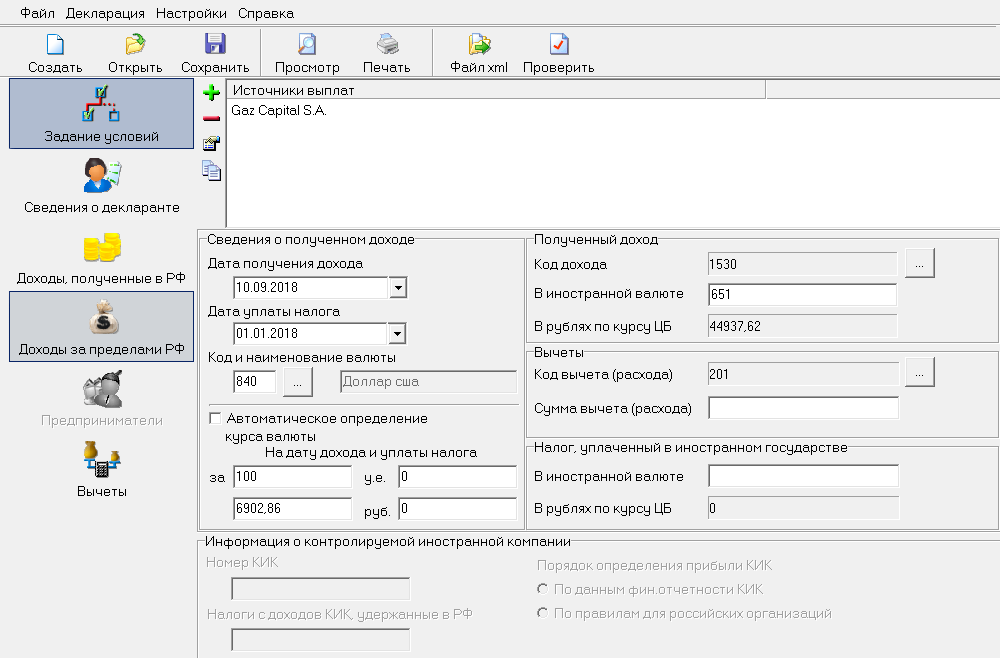1000x658 pixels.
Task: Open Доходы, полученные в РФ section
Action: click(101, 256)
